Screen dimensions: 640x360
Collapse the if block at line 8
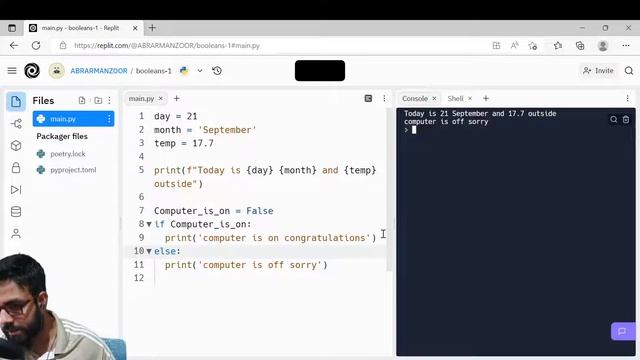(149, 224)
